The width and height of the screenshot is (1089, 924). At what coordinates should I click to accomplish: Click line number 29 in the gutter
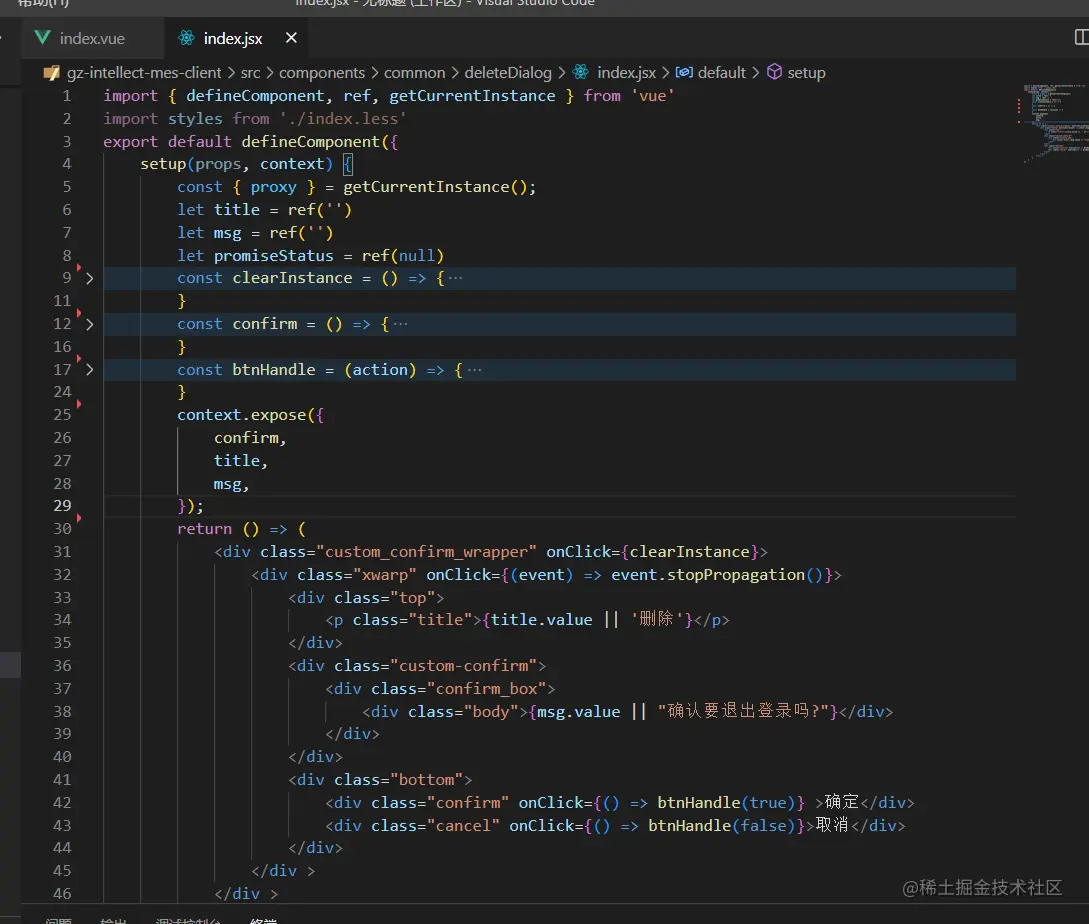[x=61, y=506]
